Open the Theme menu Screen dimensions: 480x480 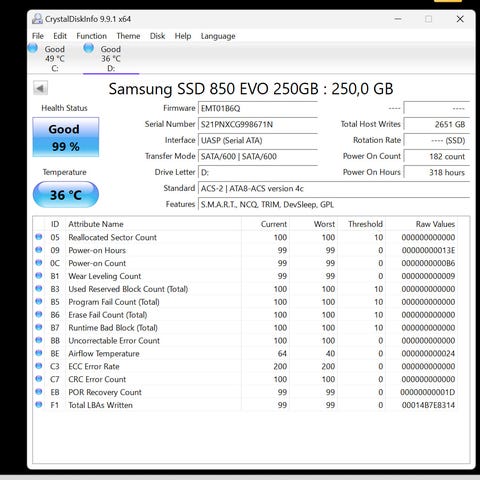pos(128,36)
